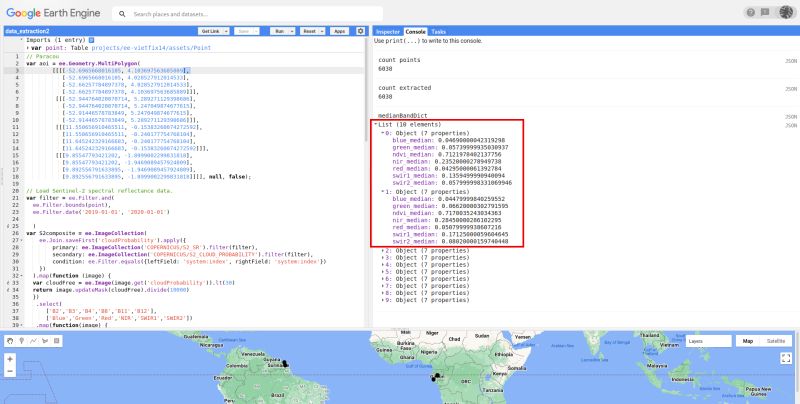
Task: Toggle fullscreen map view
Action: (786, 359)
